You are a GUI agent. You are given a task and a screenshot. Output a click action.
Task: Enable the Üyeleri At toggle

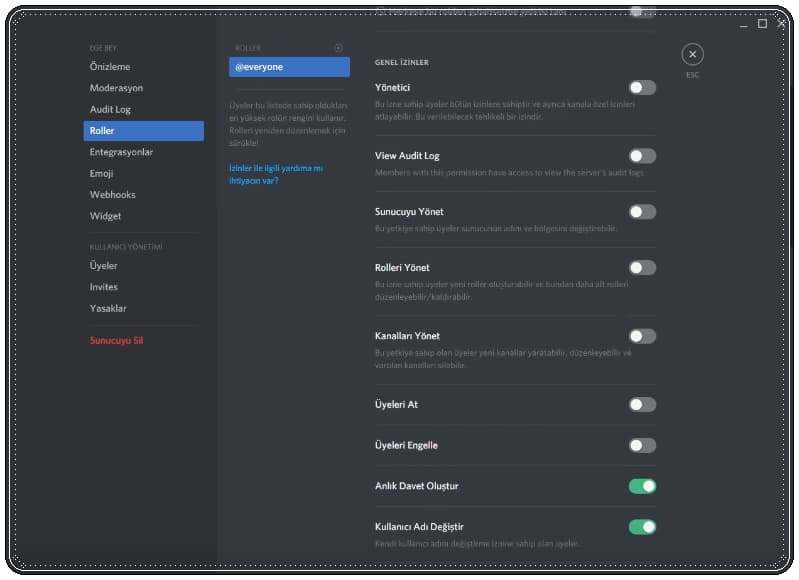coord(642,404)
